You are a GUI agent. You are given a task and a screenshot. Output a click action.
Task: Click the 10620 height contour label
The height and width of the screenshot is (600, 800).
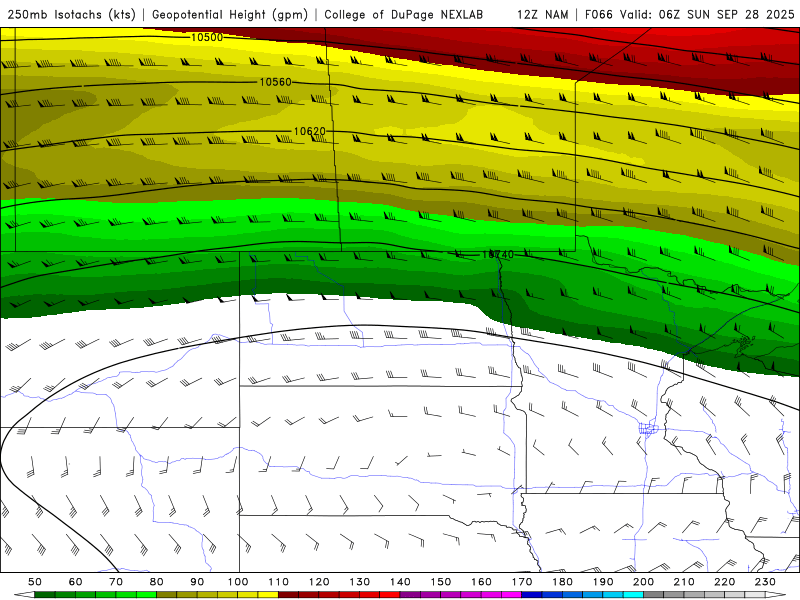(x=310, y=131)
